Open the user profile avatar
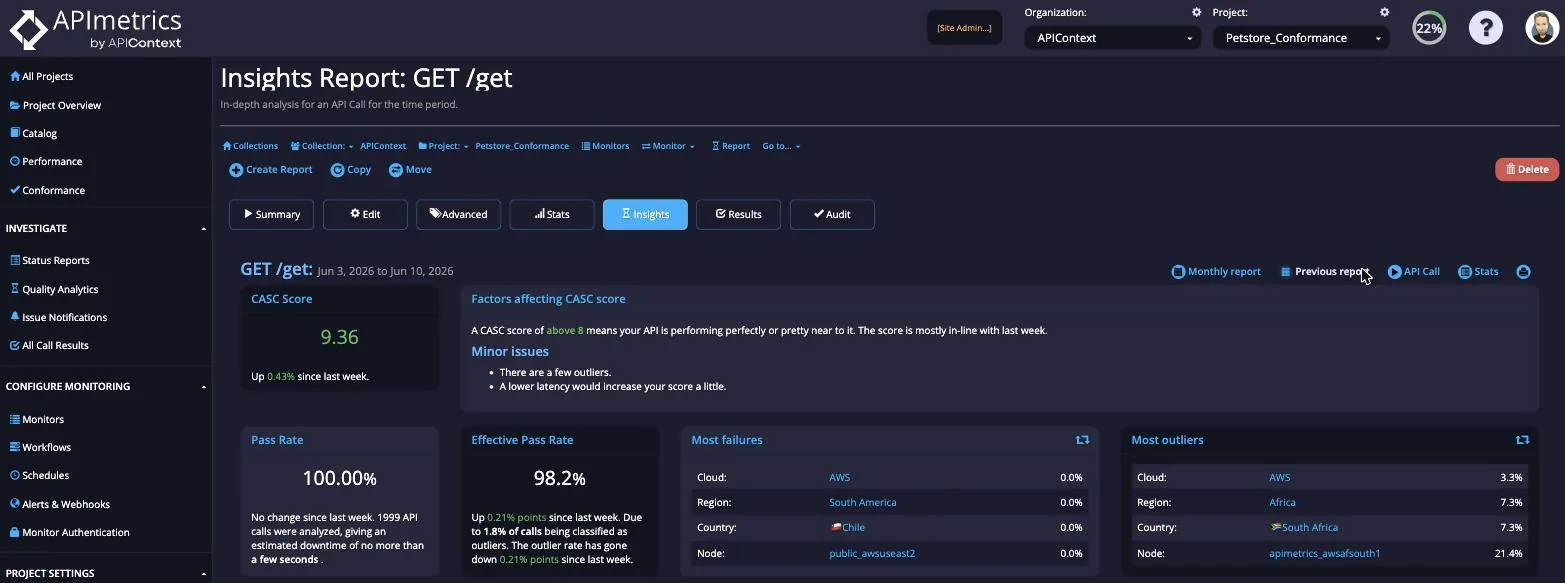Image resolution: width=1565 pixels, height=583 pixels. (x=1543, y=28)
